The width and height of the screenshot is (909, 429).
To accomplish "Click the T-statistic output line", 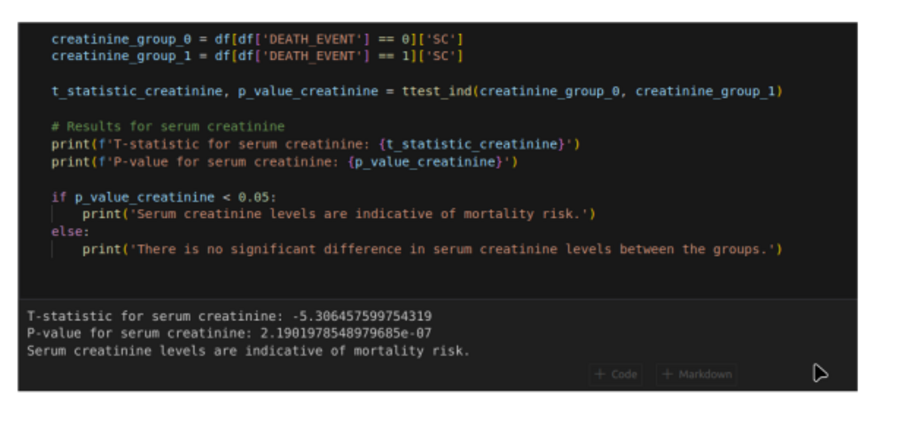I will tap(229, 316).
